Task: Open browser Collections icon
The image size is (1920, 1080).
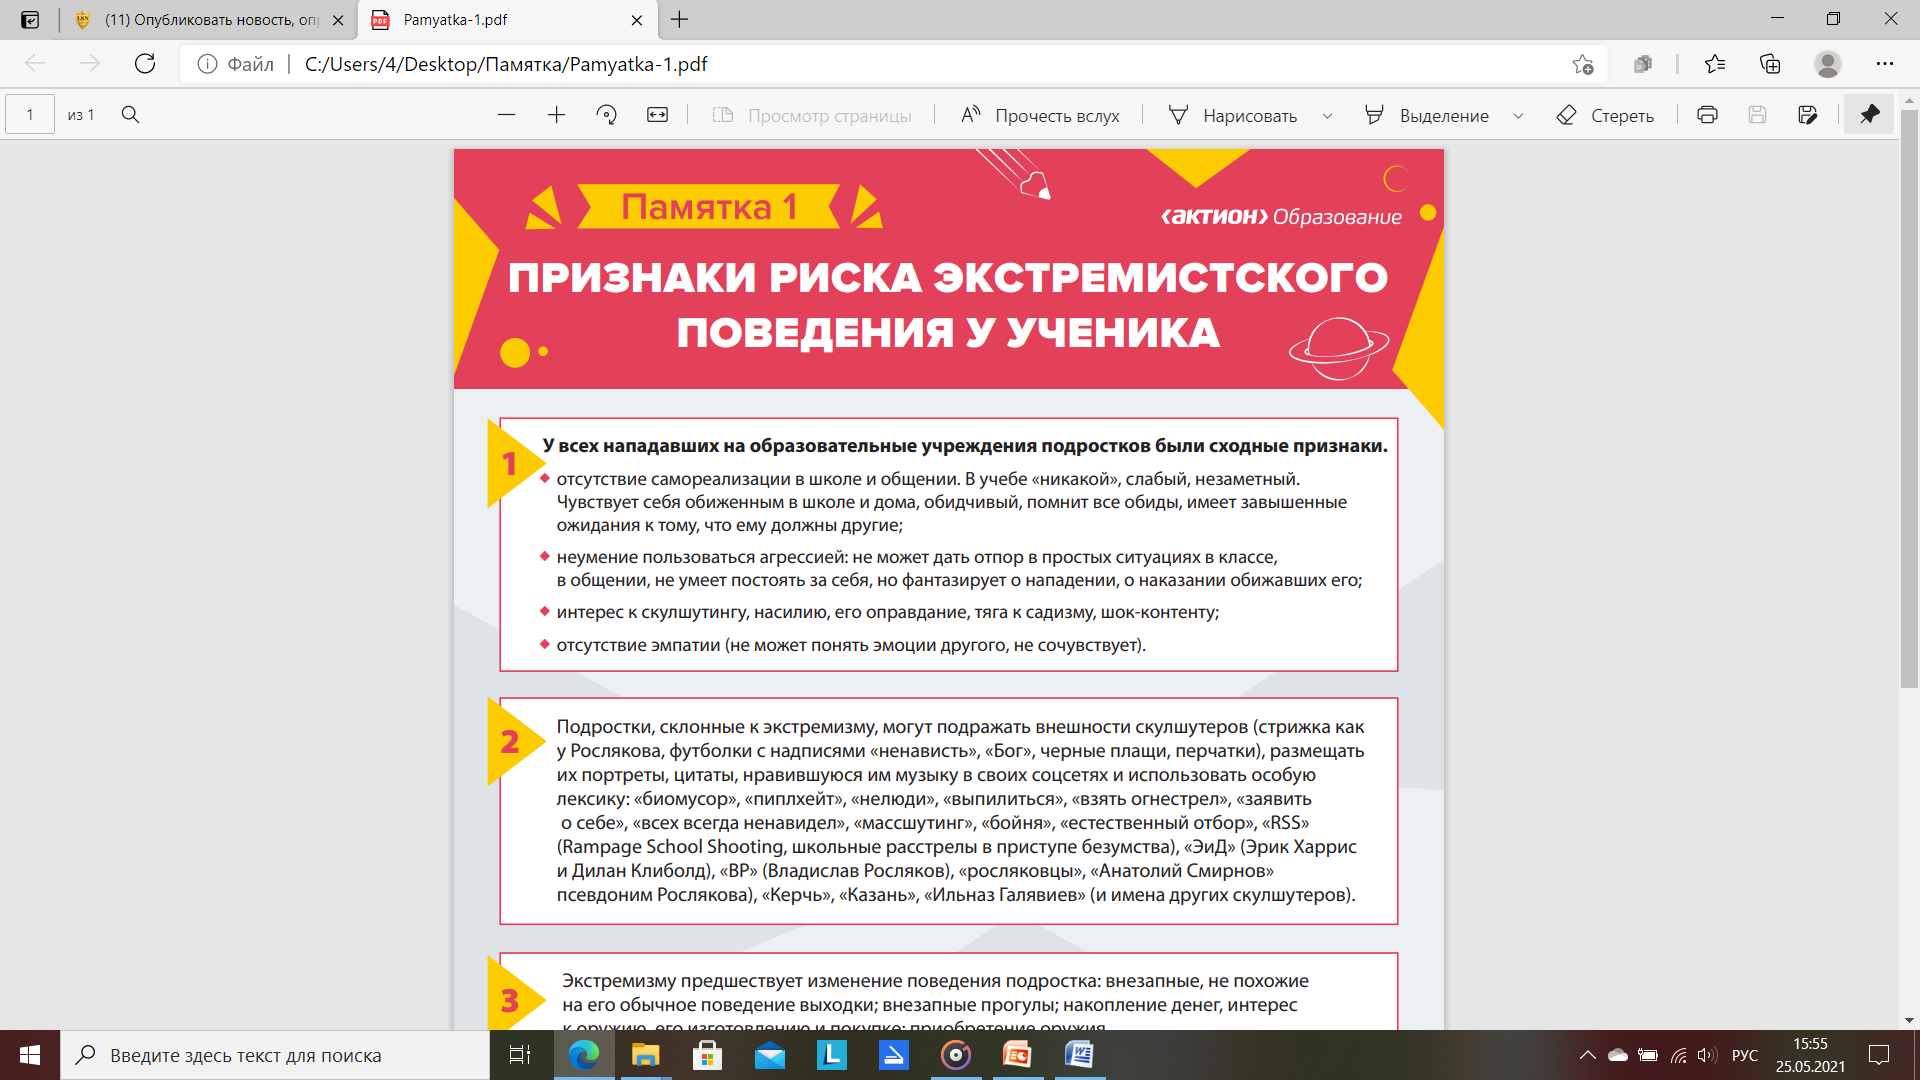Action: click(1770, 64)
